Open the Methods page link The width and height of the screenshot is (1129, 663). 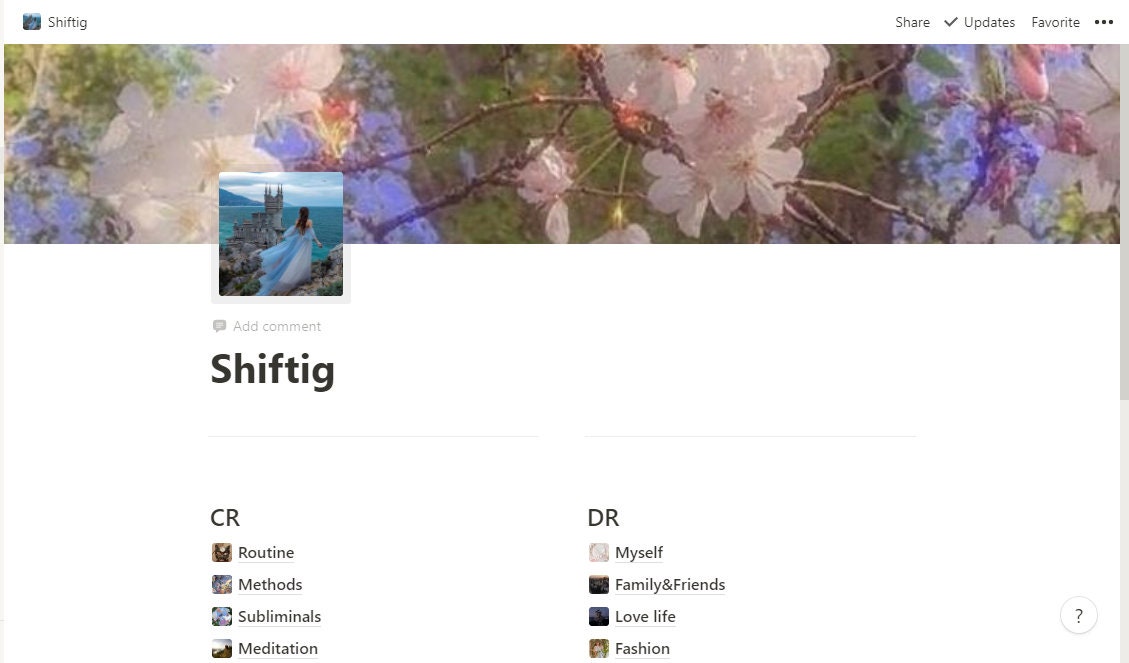point(270,585)
